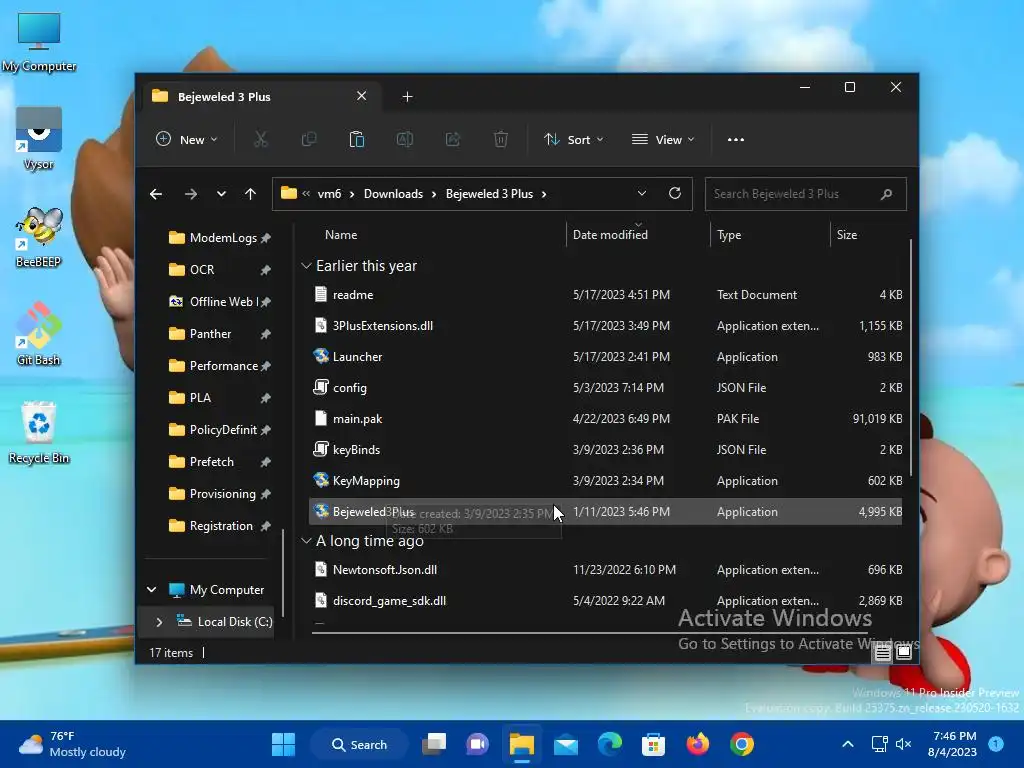
Task: Click the Copy icon in toolbar
Action: [309, 139]
